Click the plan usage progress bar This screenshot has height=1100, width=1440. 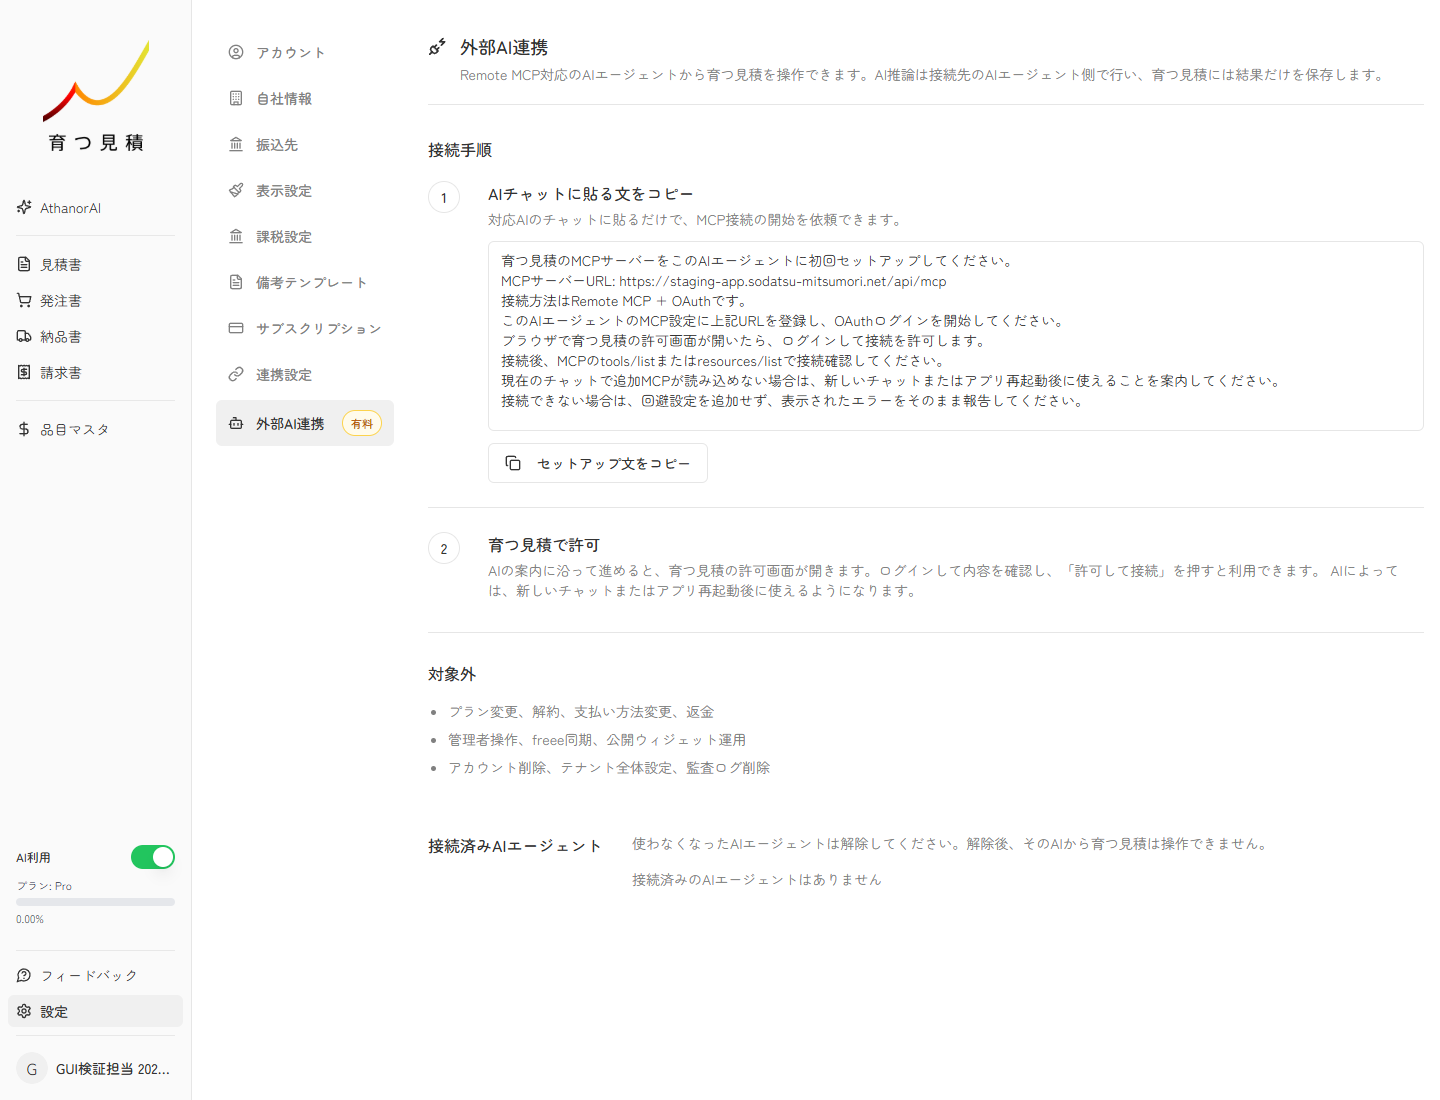[x=95, y=901]
